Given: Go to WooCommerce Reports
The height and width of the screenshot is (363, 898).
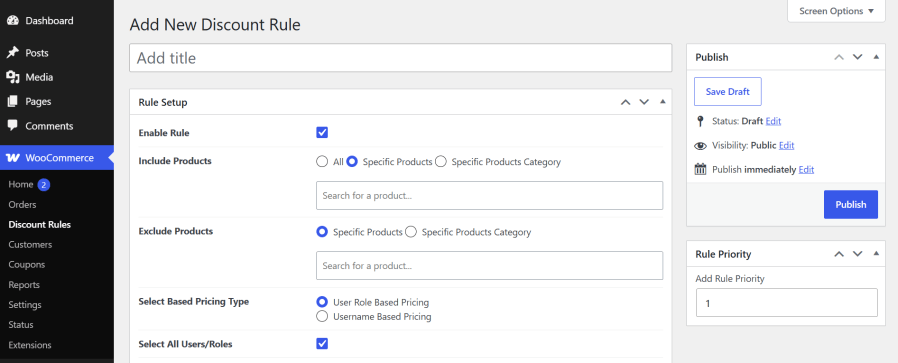Looking at the screenshot, I should click(x=24, y=285).
